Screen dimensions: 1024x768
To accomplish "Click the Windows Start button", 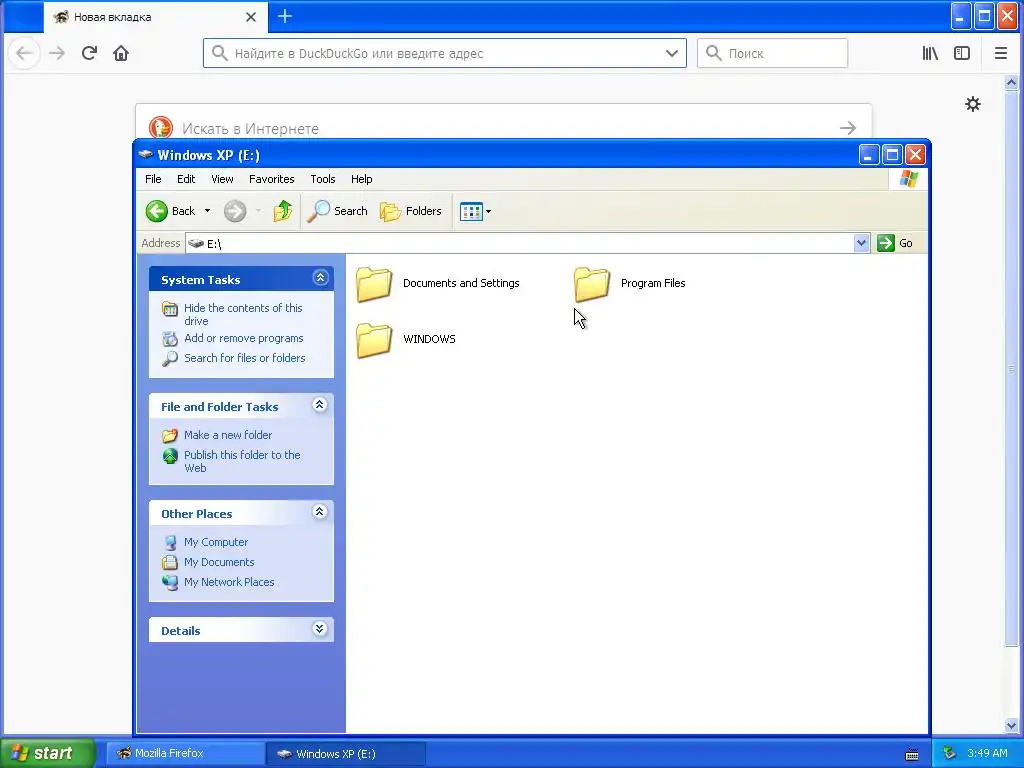I will (x=48, y=753).
